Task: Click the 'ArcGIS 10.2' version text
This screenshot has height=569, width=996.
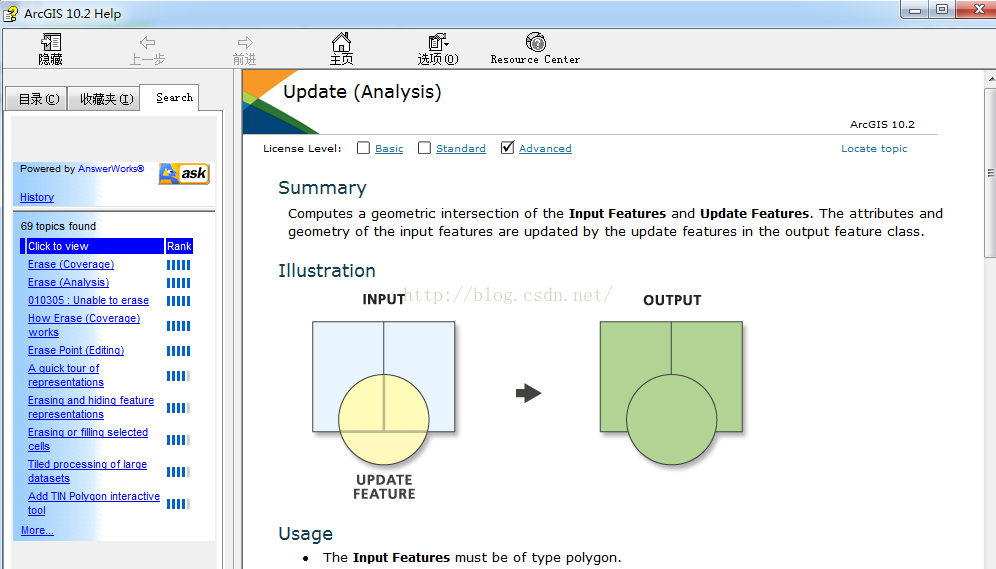Action: [882, 124]
